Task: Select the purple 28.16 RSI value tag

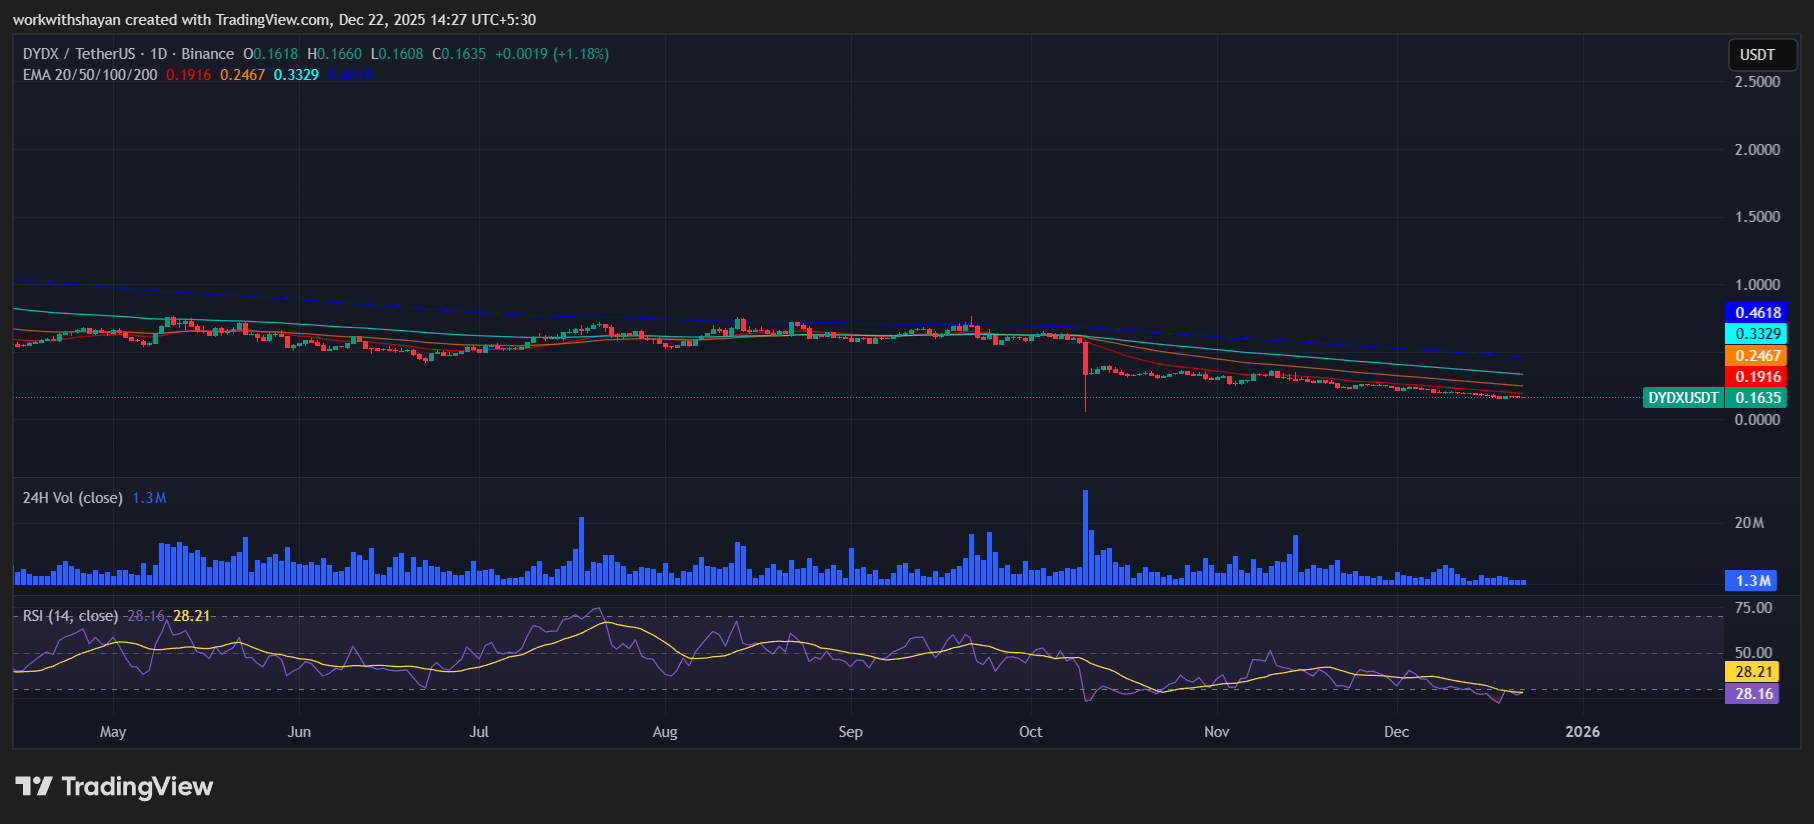Action: (x=1753, y=694)
